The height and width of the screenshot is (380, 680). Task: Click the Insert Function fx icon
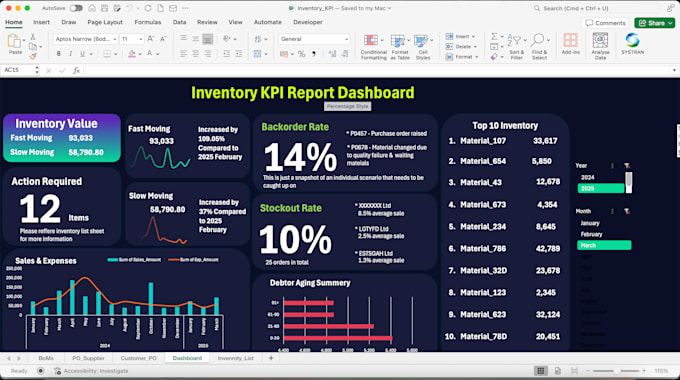click(76, 70)
